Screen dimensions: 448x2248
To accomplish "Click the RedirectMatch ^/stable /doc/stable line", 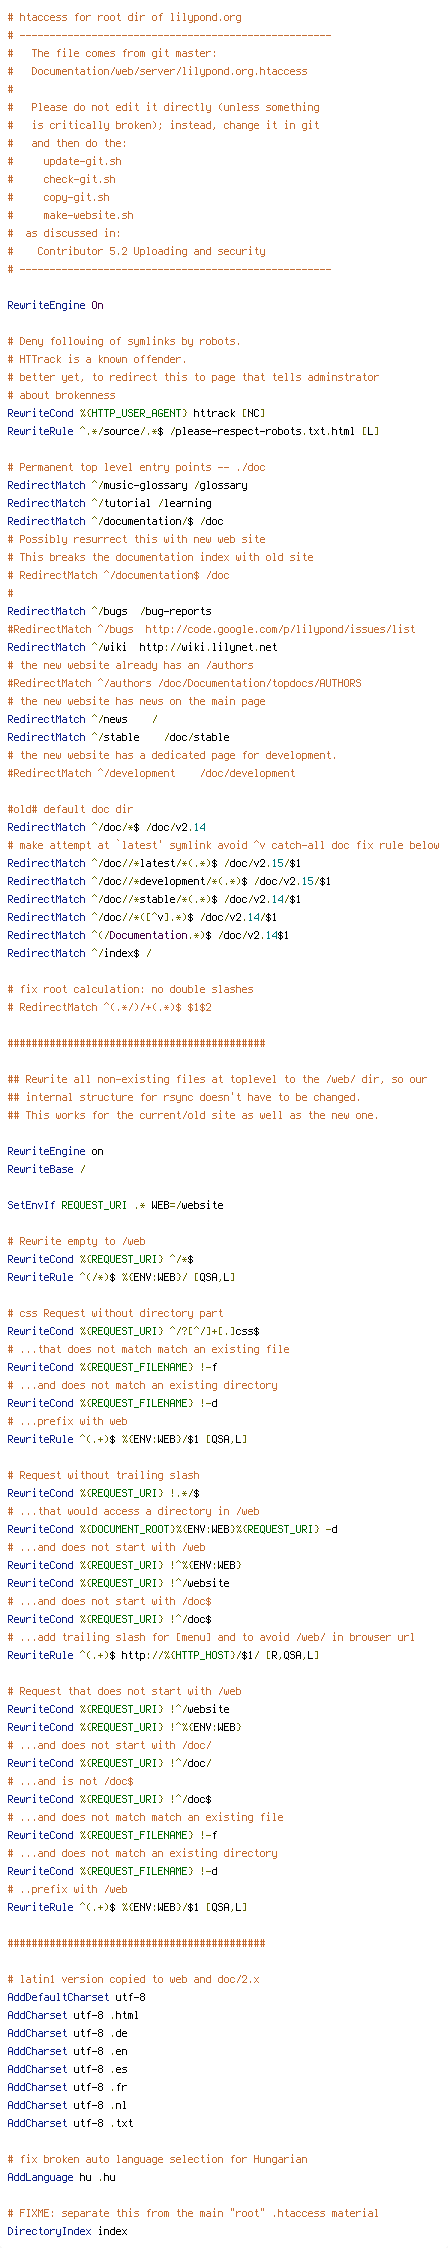I will [x=119, y=737].
